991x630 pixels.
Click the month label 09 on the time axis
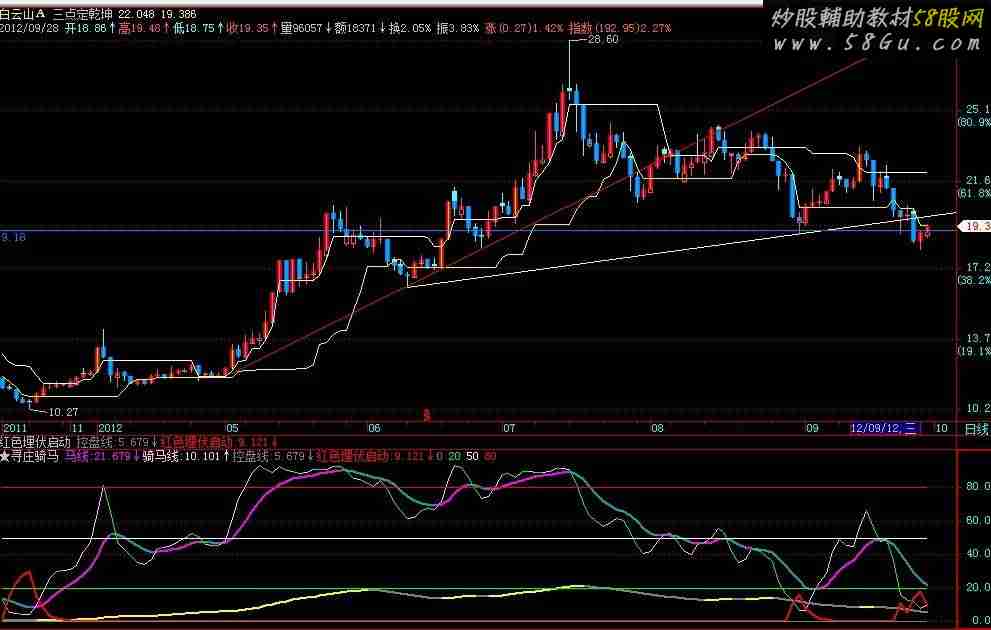click(812, 428)
